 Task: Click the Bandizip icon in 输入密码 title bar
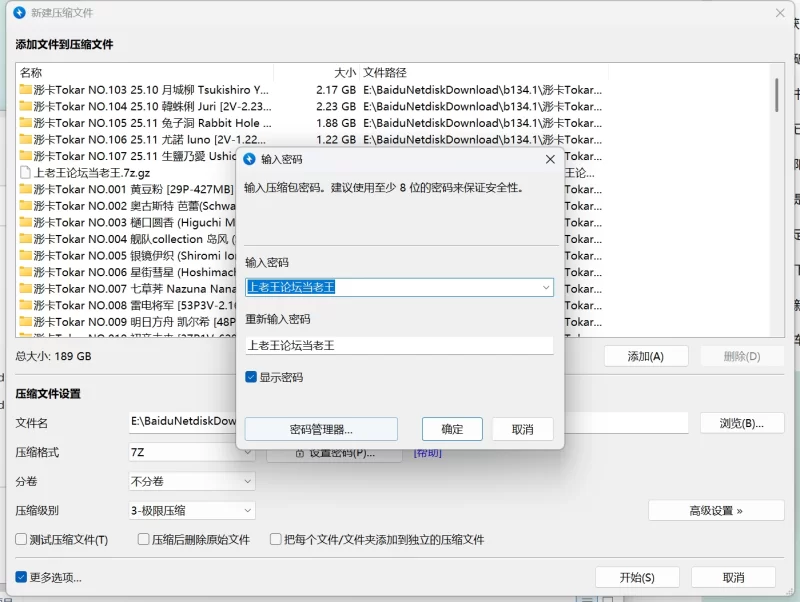249,158
